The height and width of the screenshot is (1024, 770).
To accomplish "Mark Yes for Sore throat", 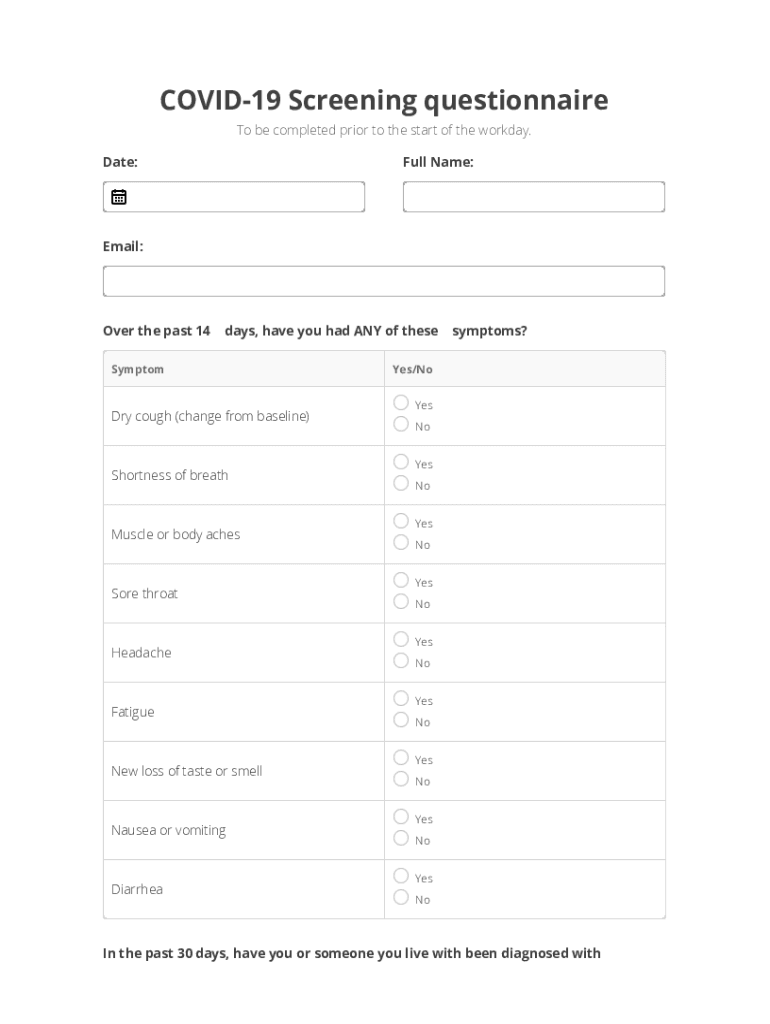I will tap(401, 580).
